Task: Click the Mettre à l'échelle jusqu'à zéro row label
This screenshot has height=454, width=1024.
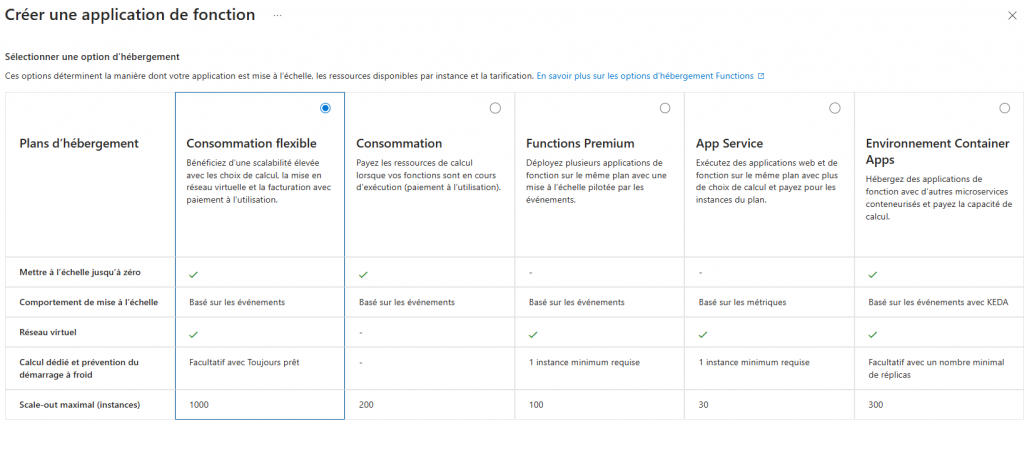Action: (x=80, y=272)
